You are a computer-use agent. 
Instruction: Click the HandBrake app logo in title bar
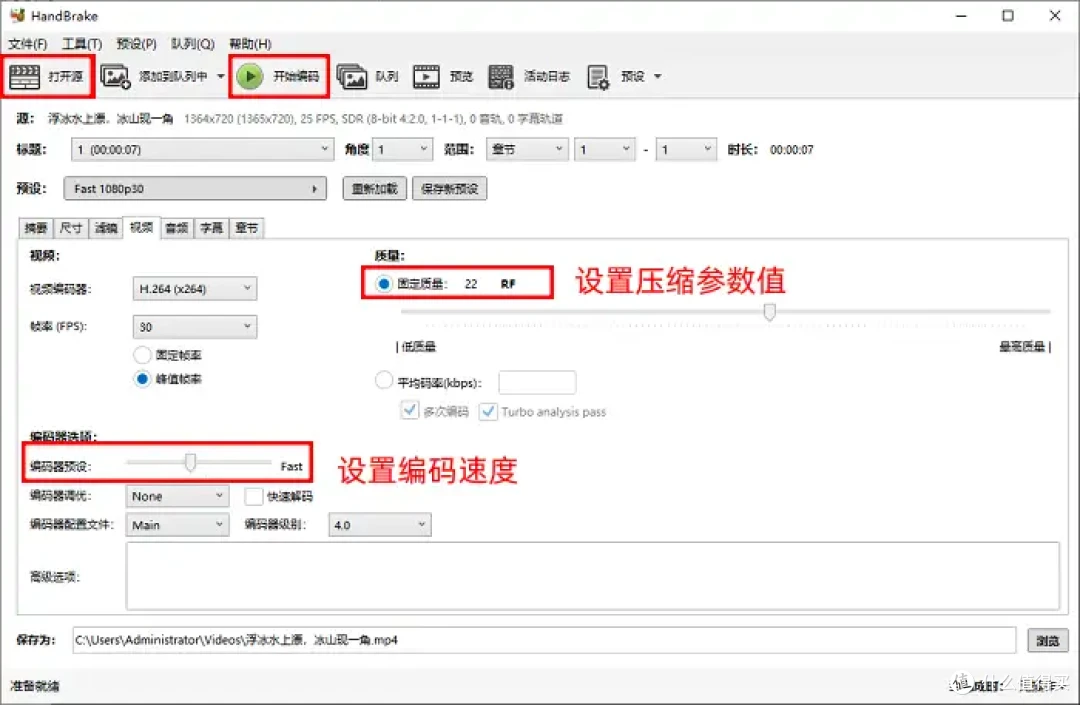click(17, 15)
